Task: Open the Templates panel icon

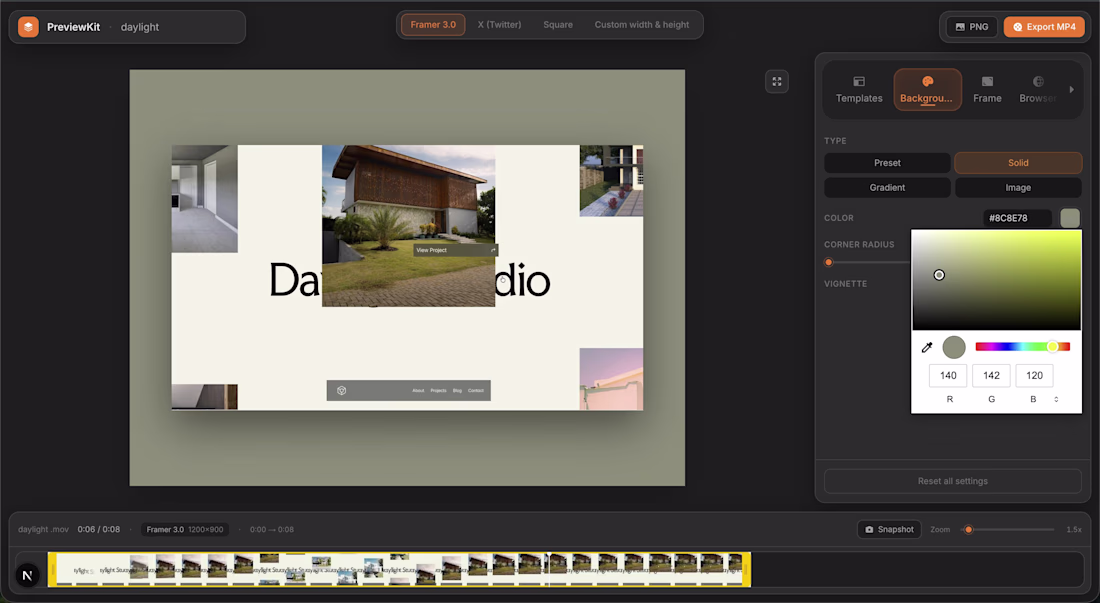Action: pos(859,81)
